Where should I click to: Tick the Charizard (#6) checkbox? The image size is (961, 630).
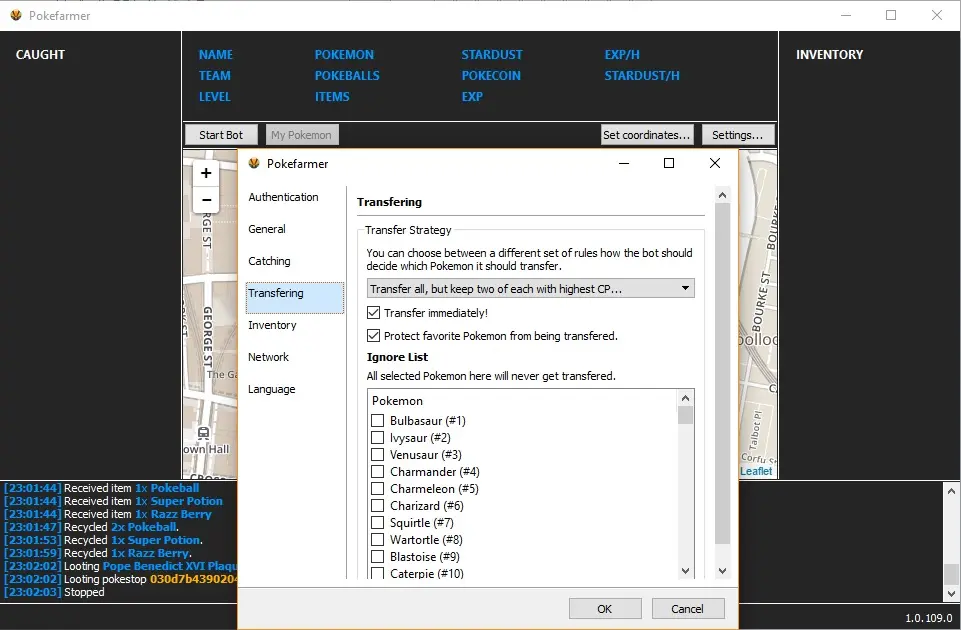(378, 506)
